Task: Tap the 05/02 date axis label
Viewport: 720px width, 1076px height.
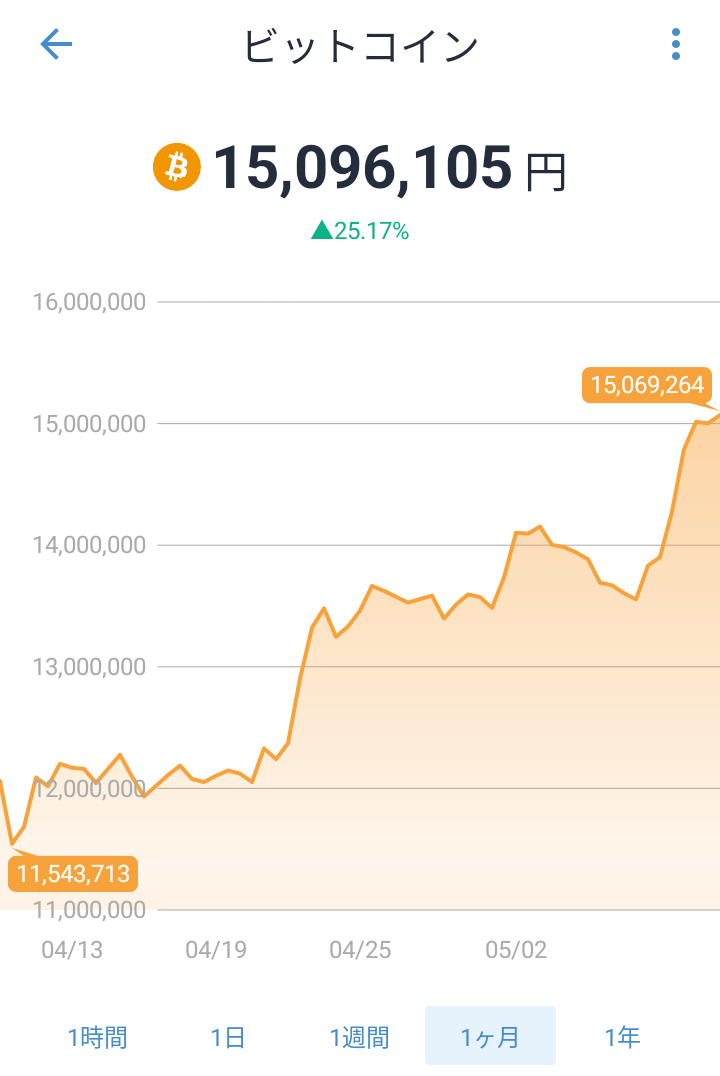Action: coord(516,950)
